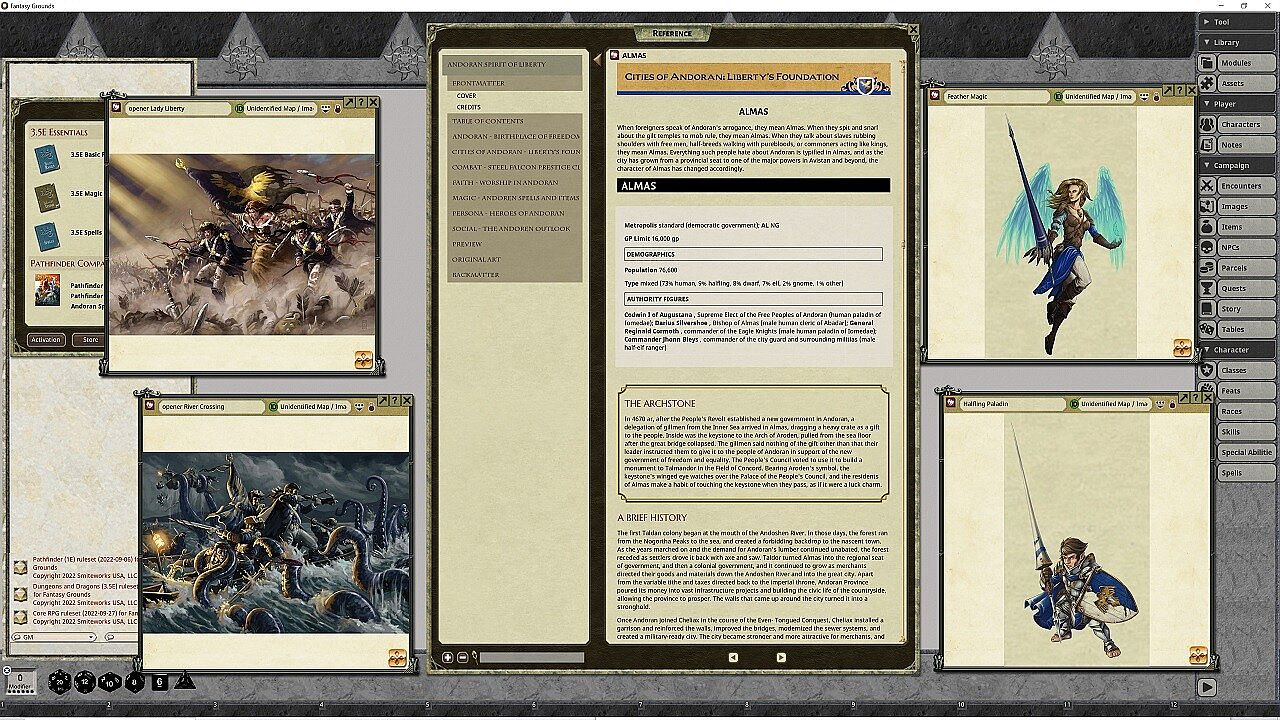The image size is (1280, 720).
Task: Expand all chapters with the plus button
Action: point(448,657)
